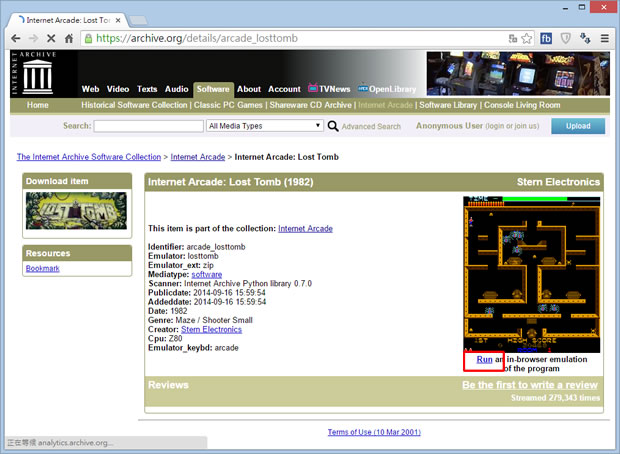Click login or join us link
620x454 pixels.
(512, 126)
